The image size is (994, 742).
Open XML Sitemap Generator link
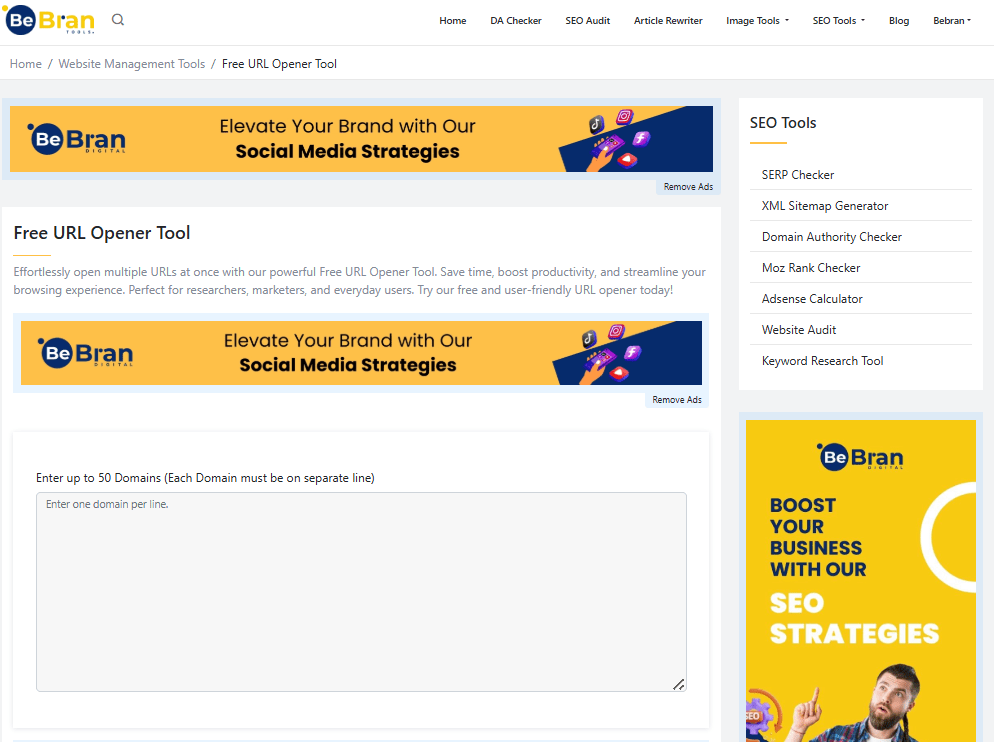pyautogui.click(x=825, y=206)
